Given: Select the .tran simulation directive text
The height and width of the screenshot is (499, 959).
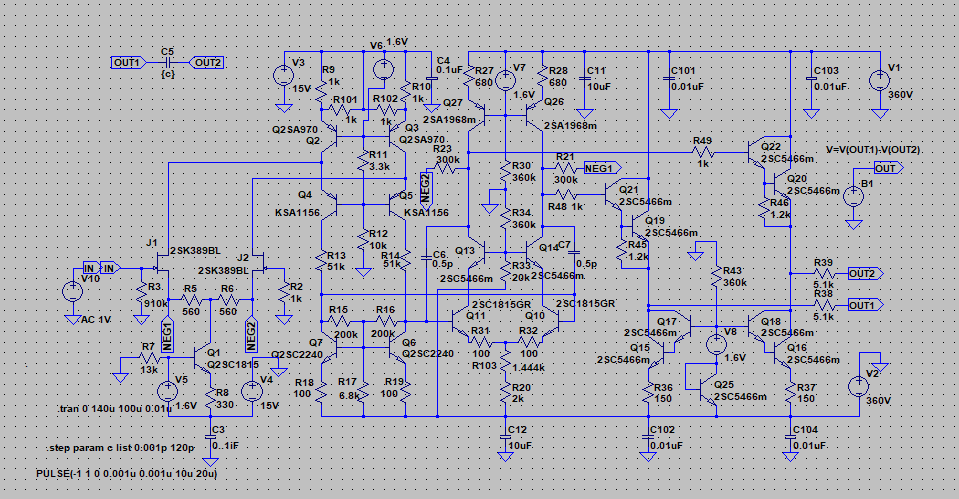Looking at the screenshot, I should point(100,410).
